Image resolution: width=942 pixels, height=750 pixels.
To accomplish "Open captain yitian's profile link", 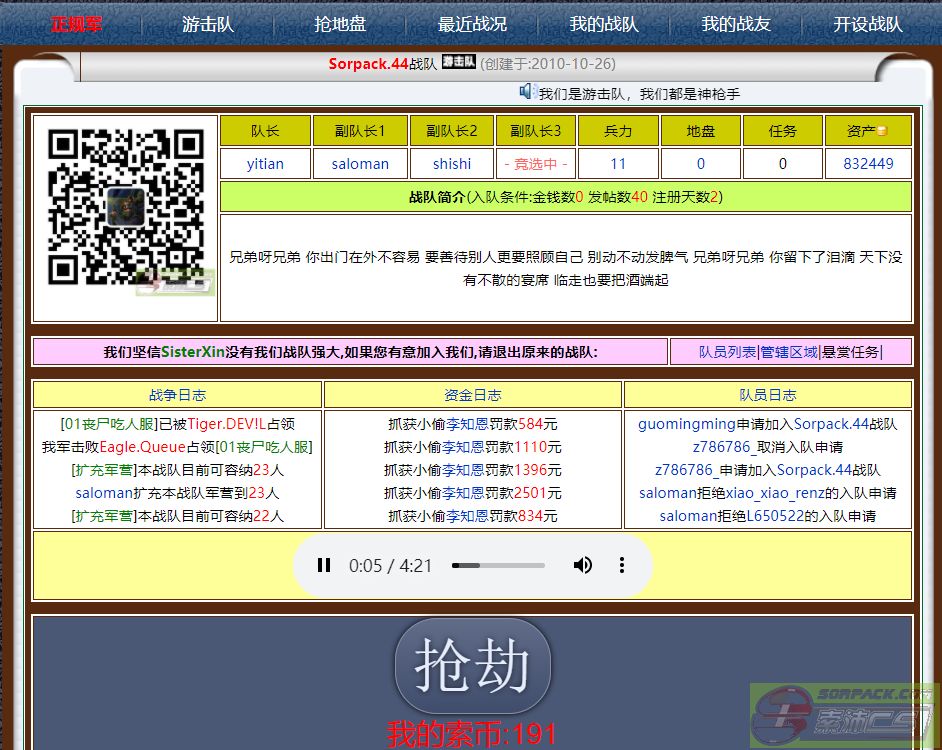I will click(x=265, y=163).
